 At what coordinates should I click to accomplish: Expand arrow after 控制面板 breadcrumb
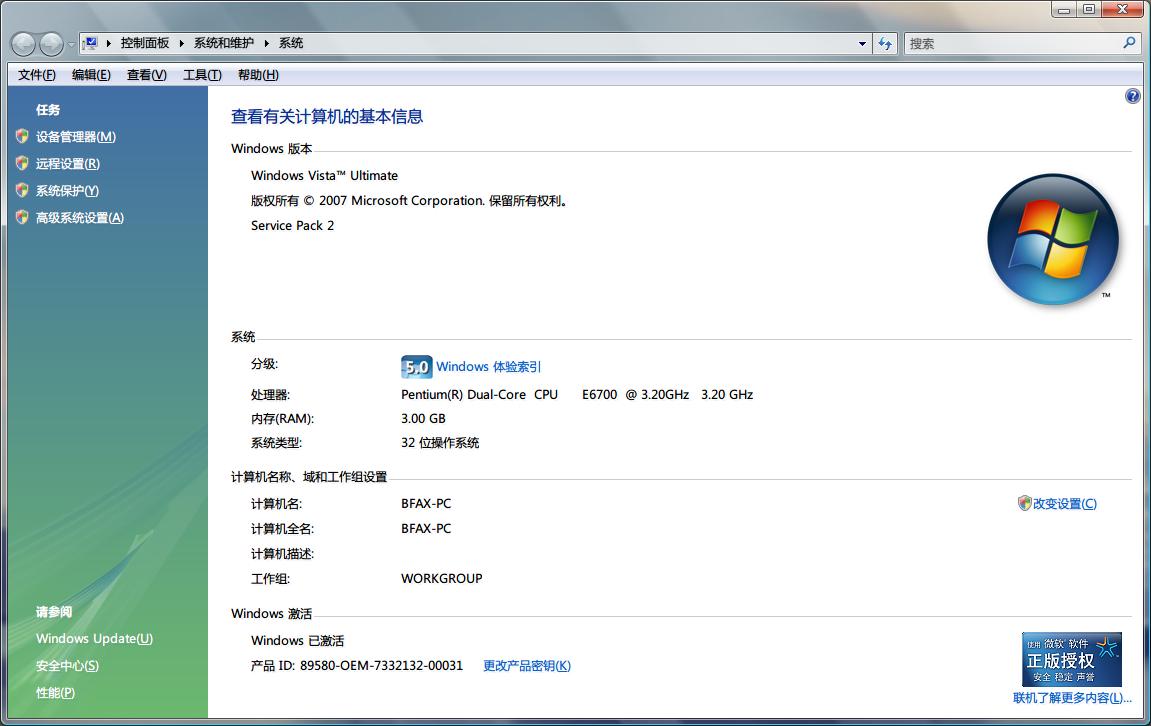181,43
